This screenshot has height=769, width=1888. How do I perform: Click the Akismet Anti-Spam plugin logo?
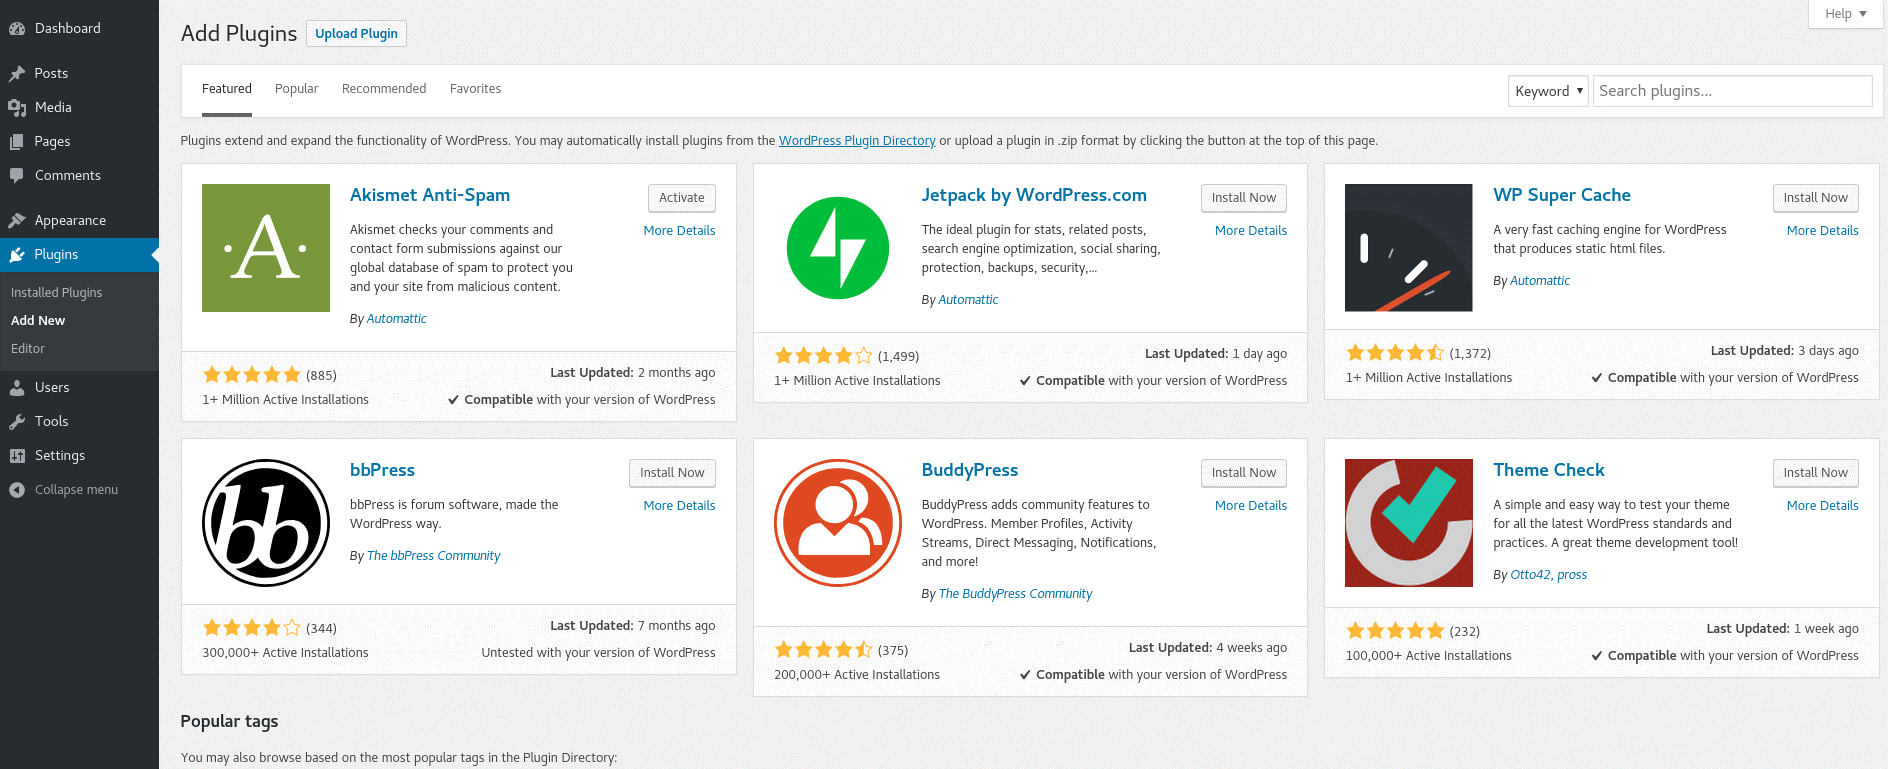tap(266, 248)
